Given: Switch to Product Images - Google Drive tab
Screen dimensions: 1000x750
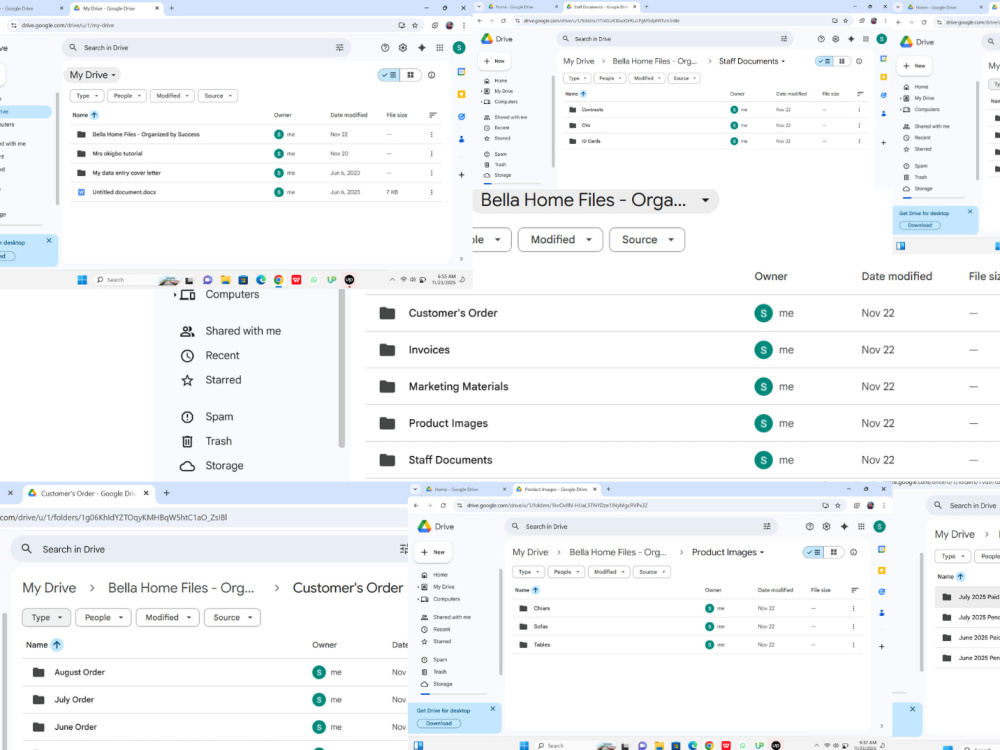Looking at the screenshot, I should [x=556, y=489].
